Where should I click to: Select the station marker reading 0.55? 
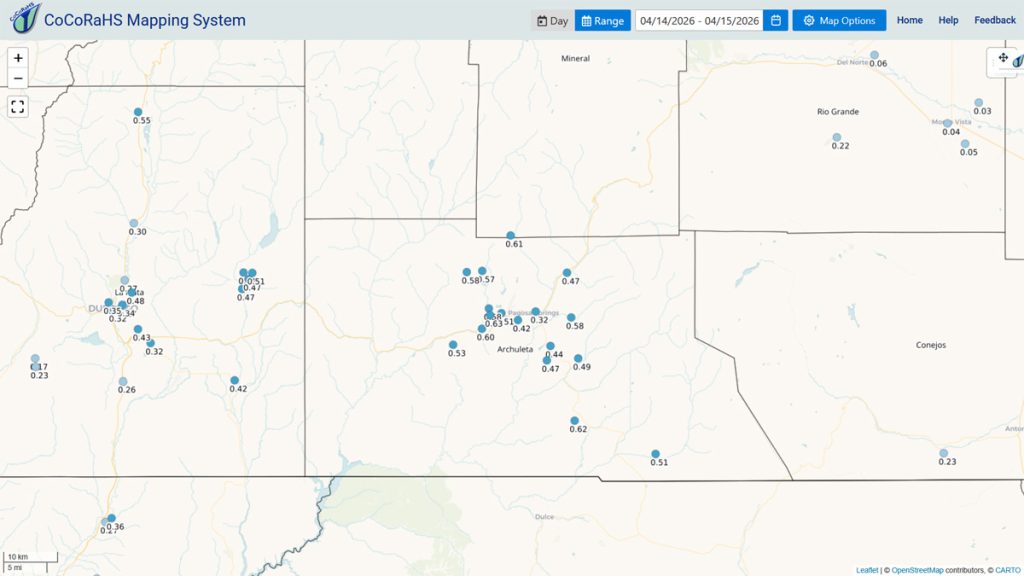[138, 112]
